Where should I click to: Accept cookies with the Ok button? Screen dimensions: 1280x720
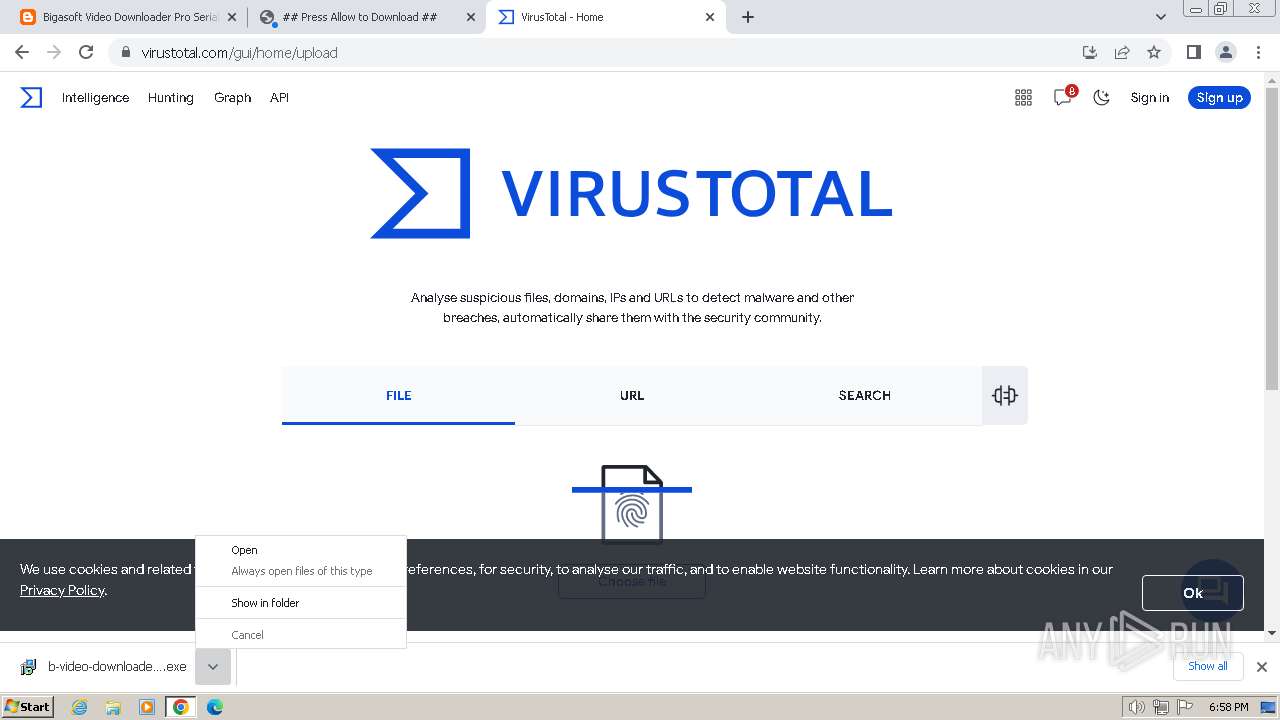1192,593
